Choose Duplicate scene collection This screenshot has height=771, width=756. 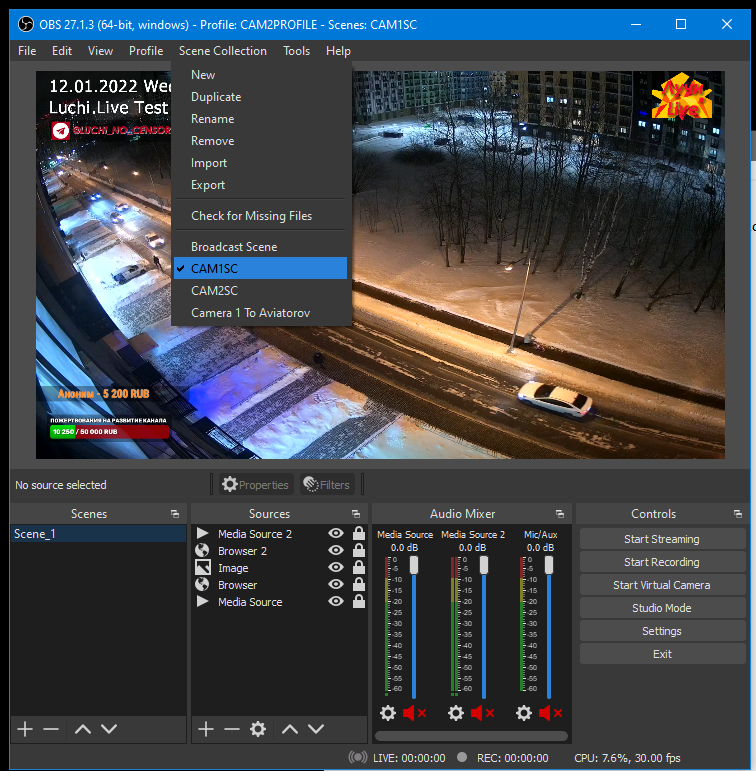pyautogui.click(x=260, y=97)
